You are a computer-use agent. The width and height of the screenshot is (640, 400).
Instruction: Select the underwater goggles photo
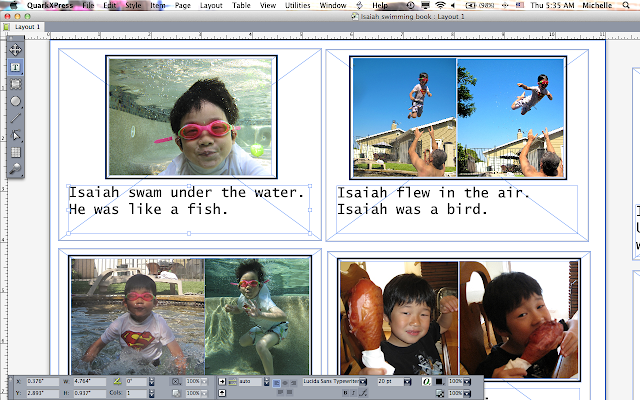pos(191,117)
